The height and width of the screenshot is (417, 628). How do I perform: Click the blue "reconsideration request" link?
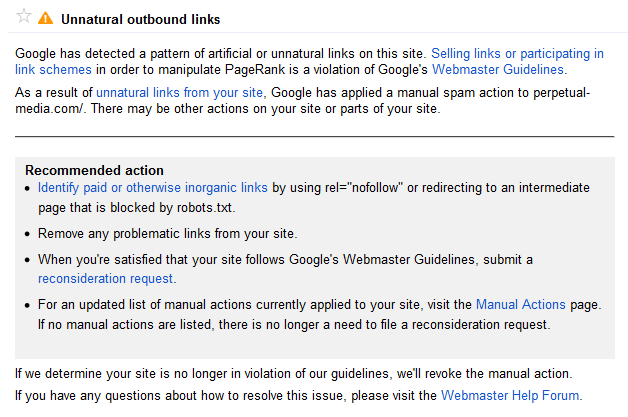(x=105, y=278)
